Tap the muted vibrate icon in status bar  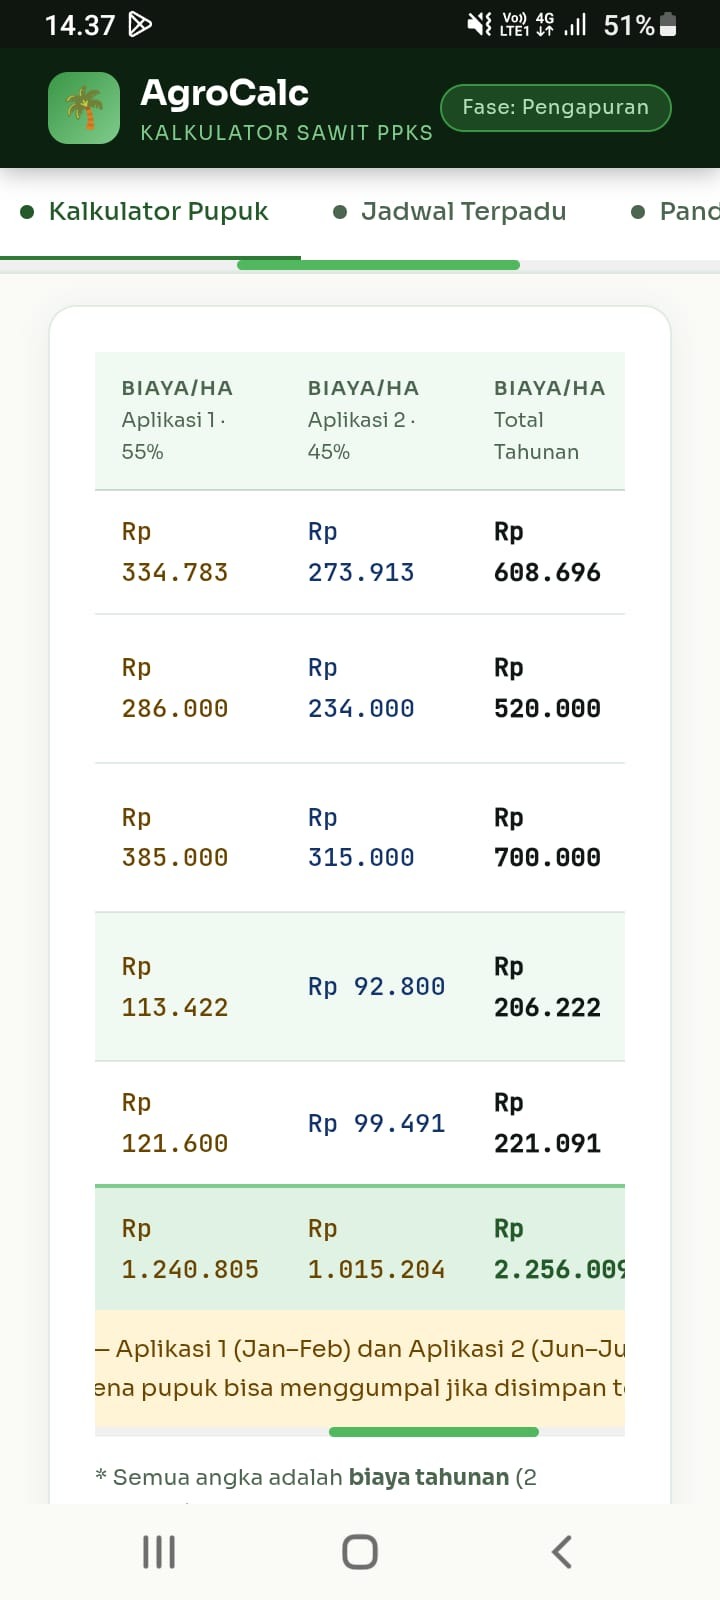point(479,24)
